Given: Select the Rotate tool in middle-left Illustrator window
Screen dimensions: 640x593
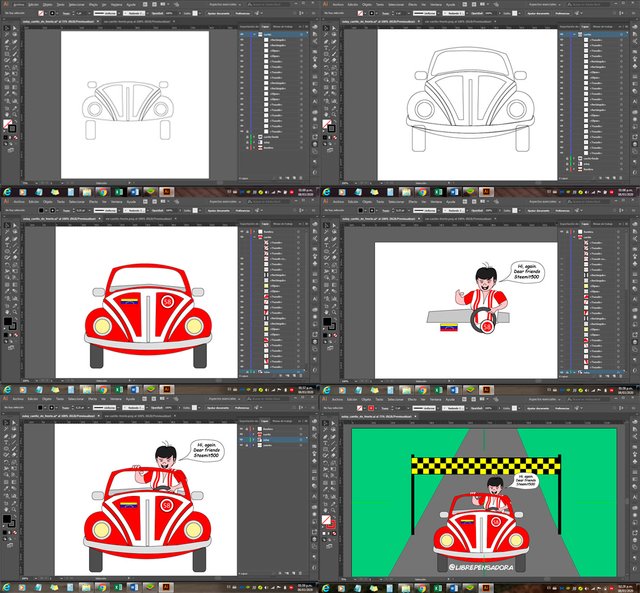Looking at the screenshot, I should click(x=7, y=264).
